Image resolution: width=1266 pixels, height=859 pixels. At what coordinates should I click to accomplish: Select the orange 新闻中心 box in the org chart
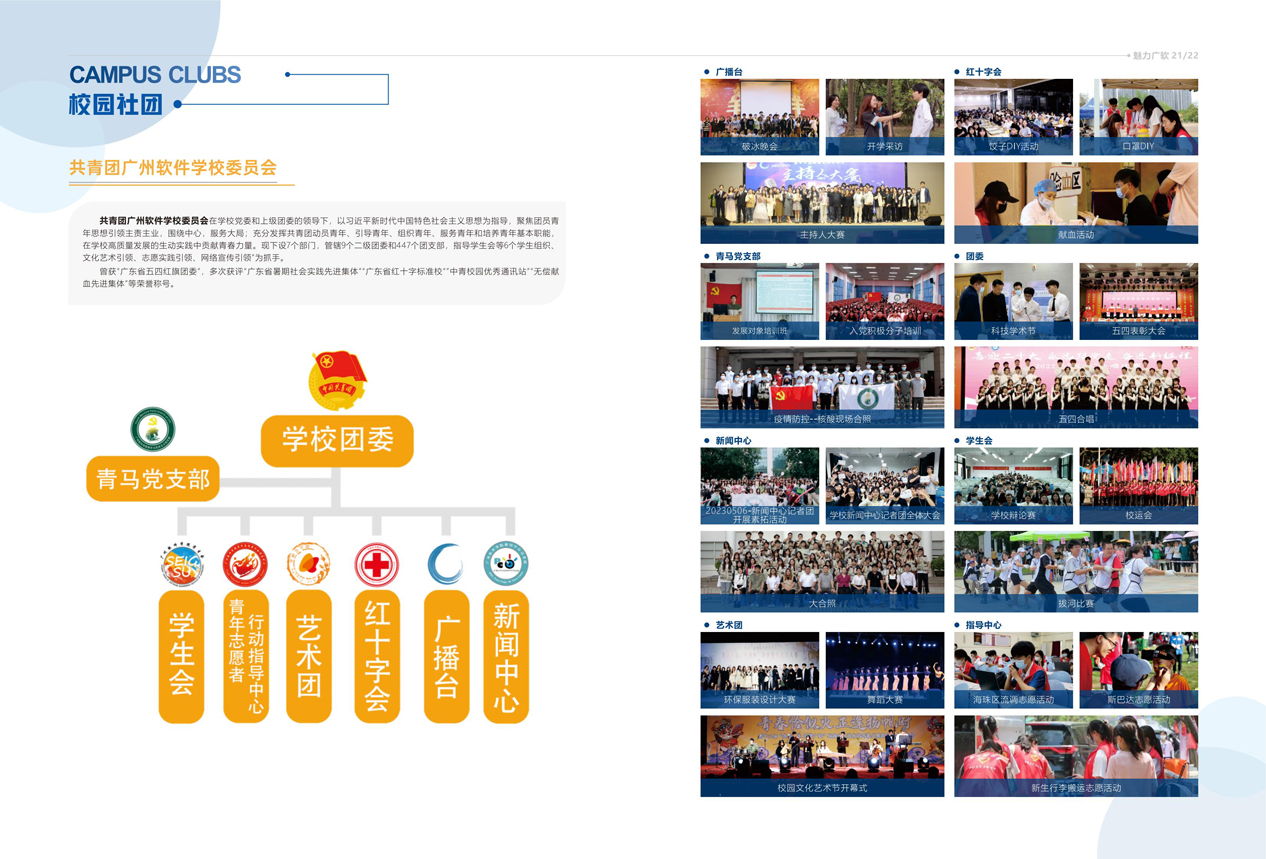pos(506,656)
